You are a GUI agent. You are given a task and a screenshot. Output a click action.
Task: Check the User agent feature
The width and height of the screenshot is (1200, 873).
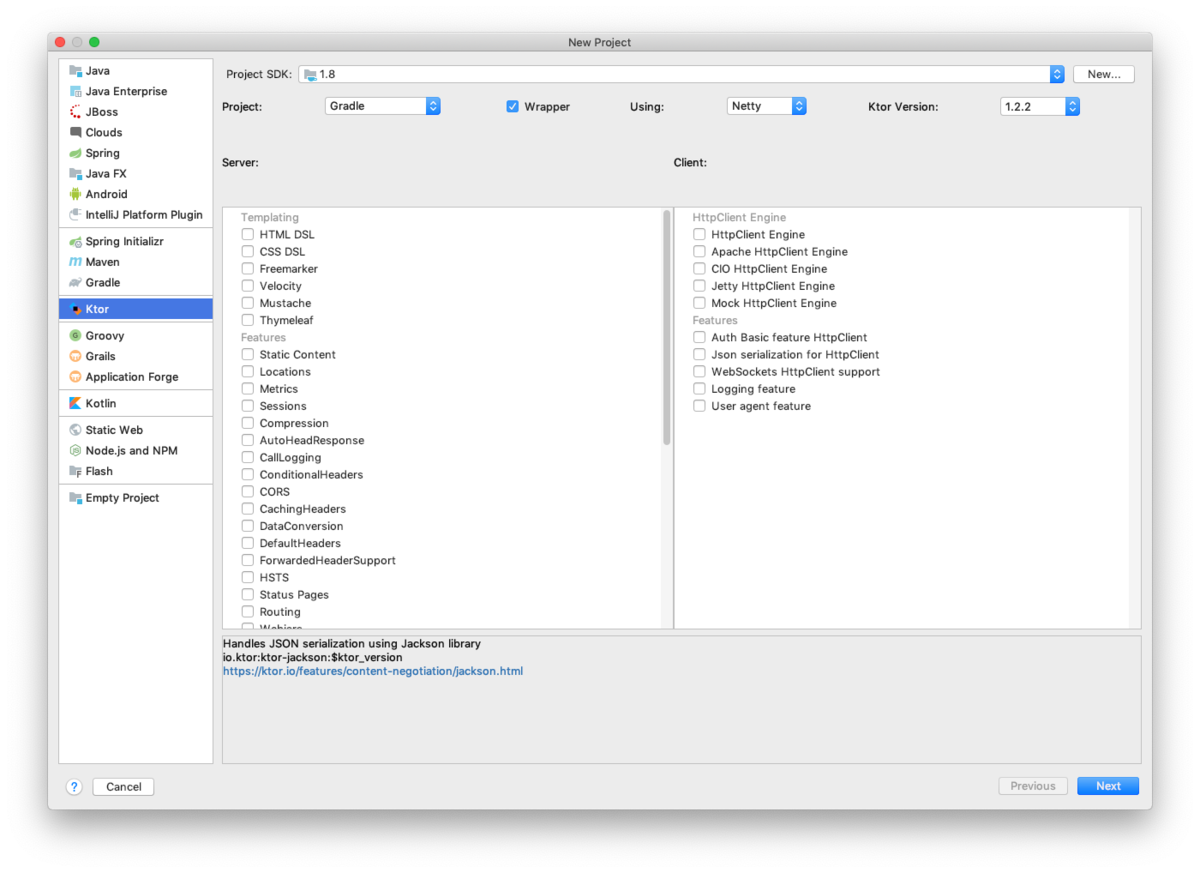click(x=700, y=406)
